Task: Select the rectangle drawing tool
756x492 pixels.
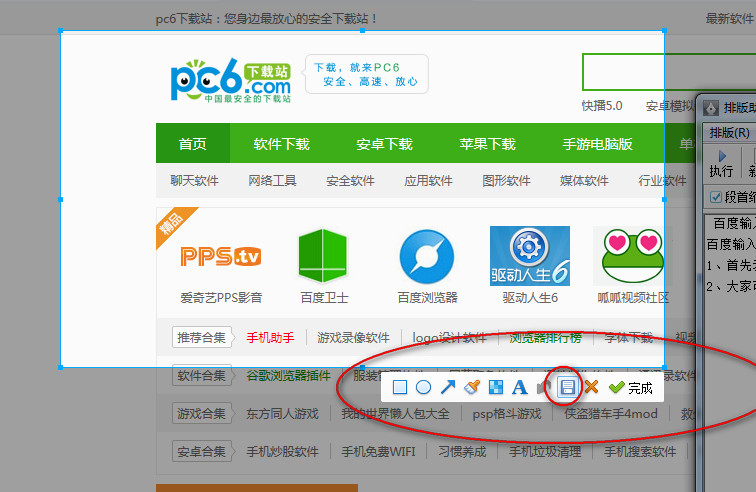Action: point(400,387)
